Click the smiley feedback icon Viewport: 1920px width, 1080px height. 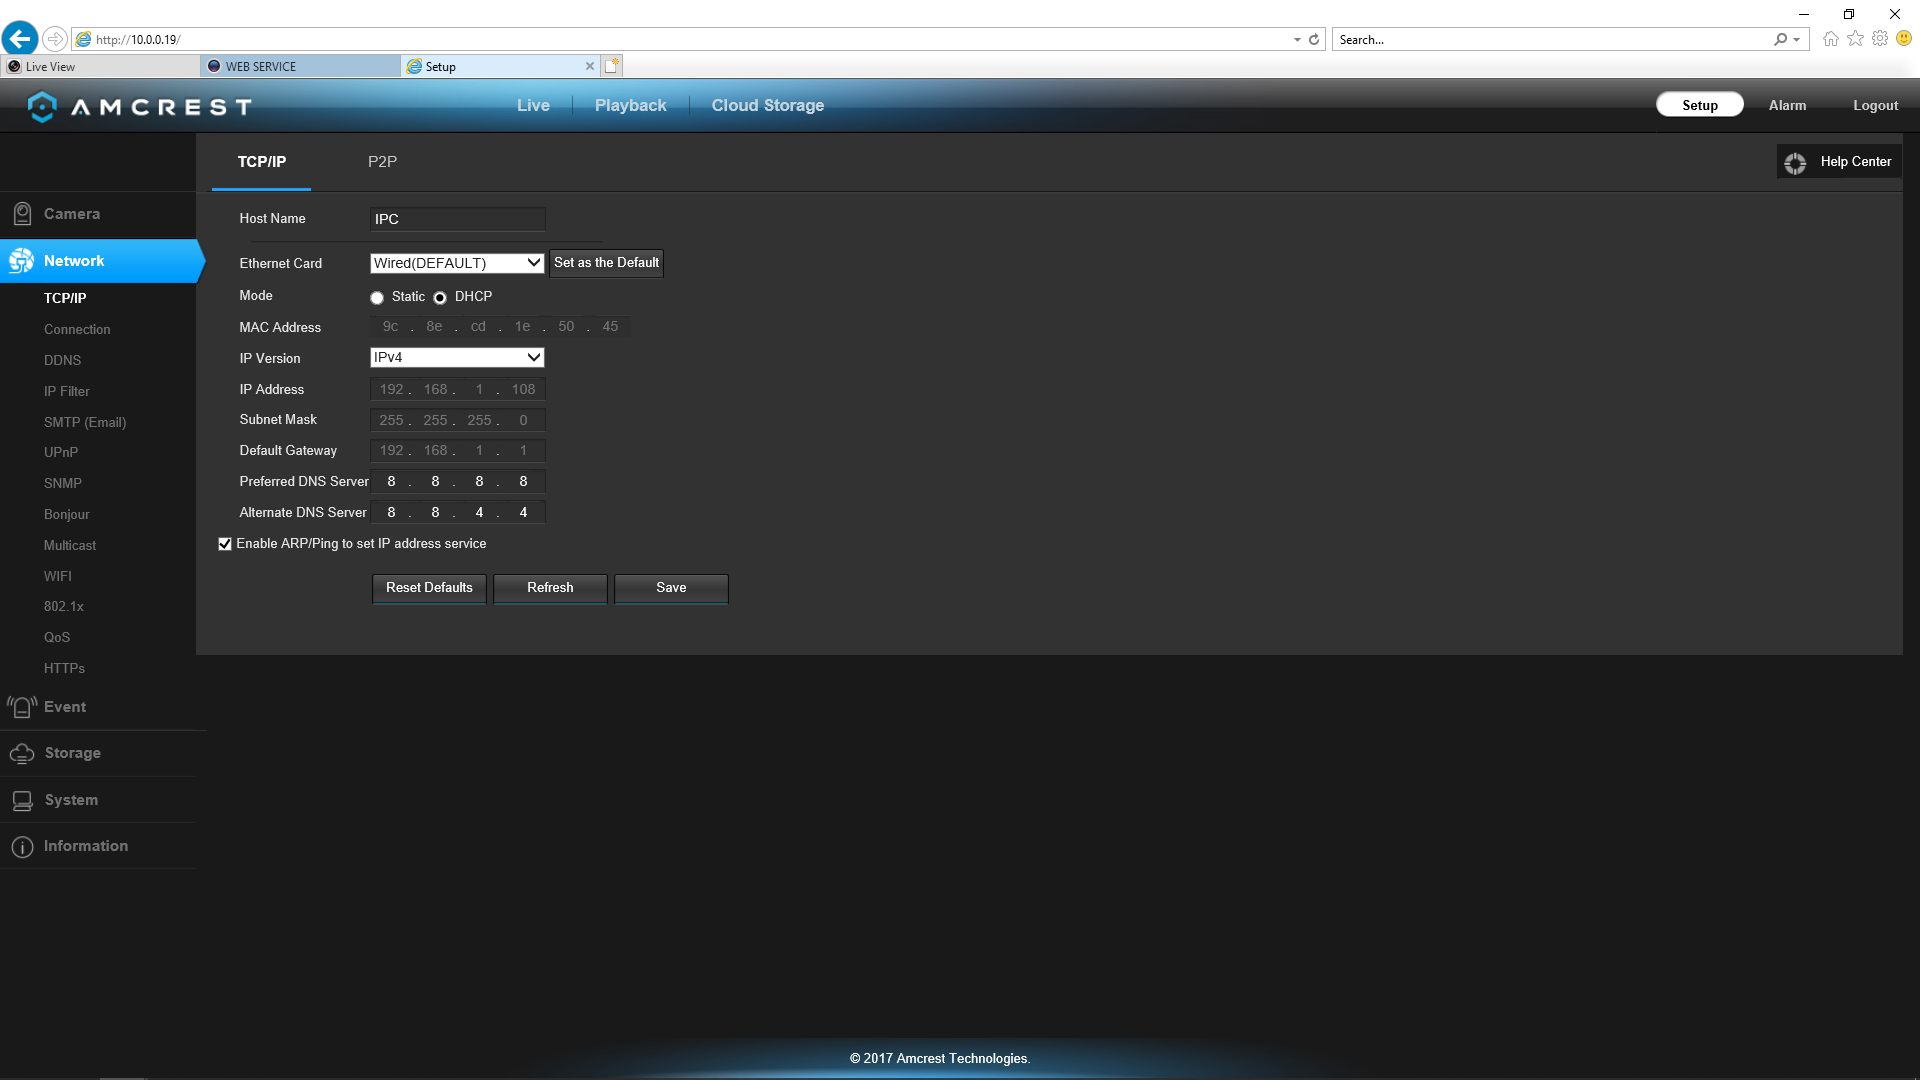[x=1904, y=39]
